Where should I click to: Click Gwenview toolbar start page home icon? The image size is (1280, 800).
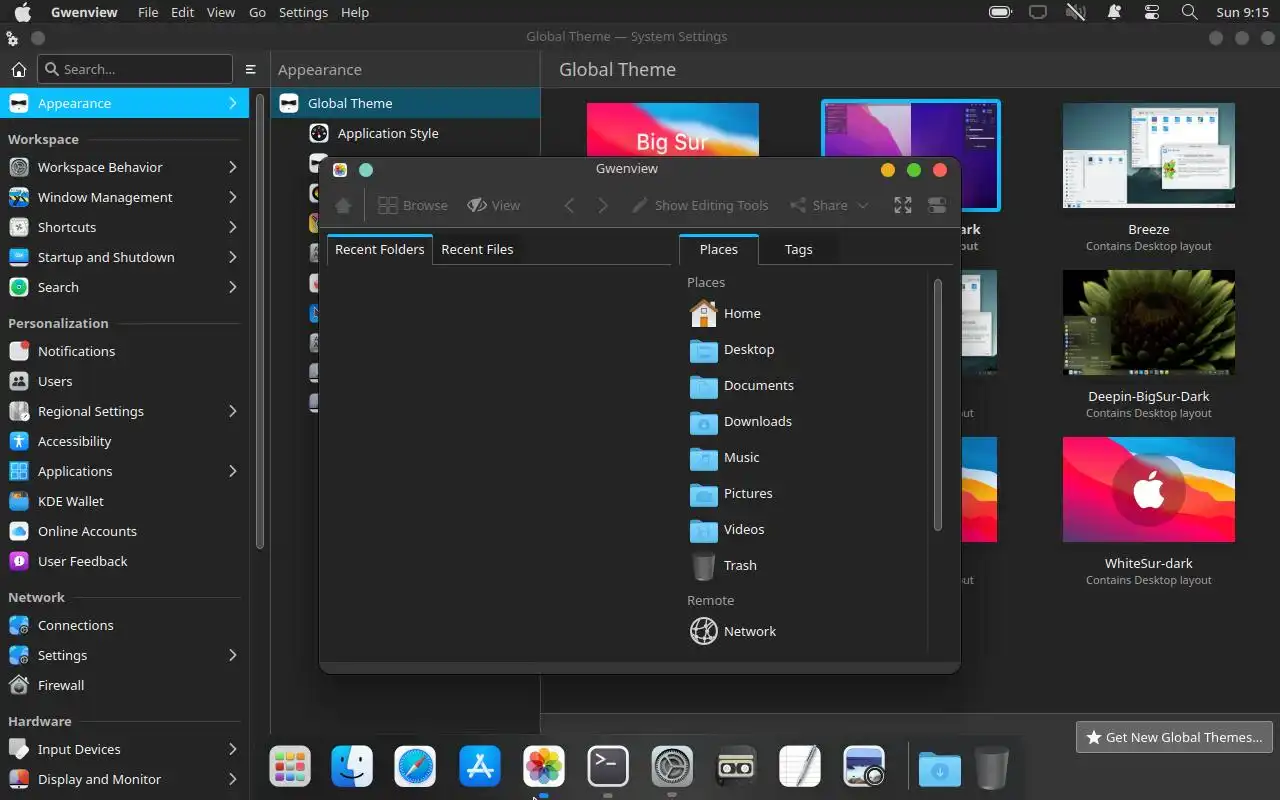click(x=343, y=205)
